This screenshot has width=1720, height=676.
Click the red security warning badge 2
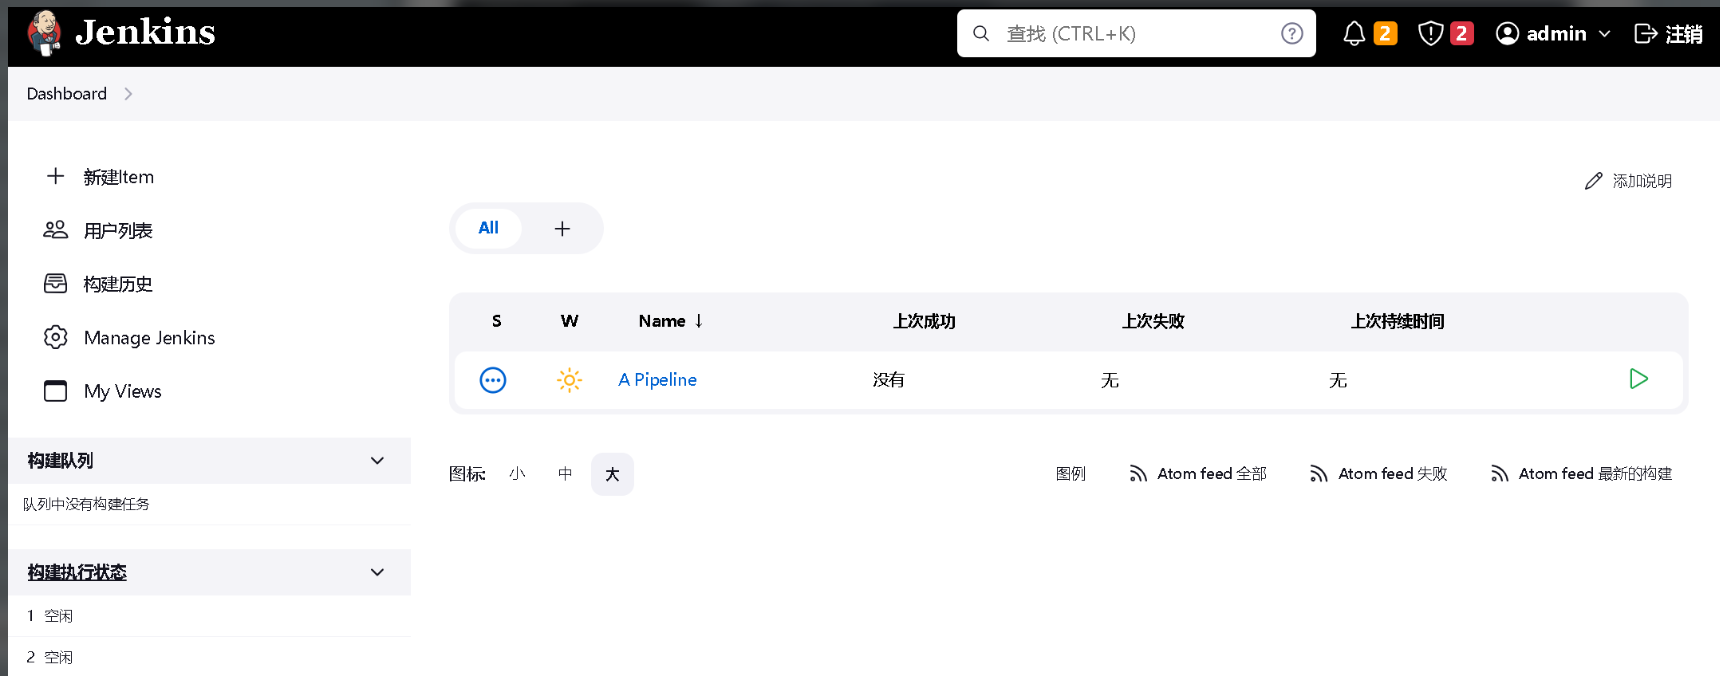pos(1461,33)
